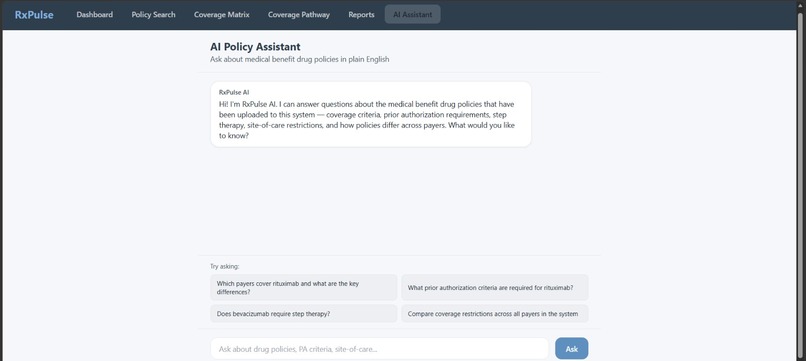Pick suggestion about payers covering rituximab
The height and width of the screenshot is (361, 806).
[304, 287]
